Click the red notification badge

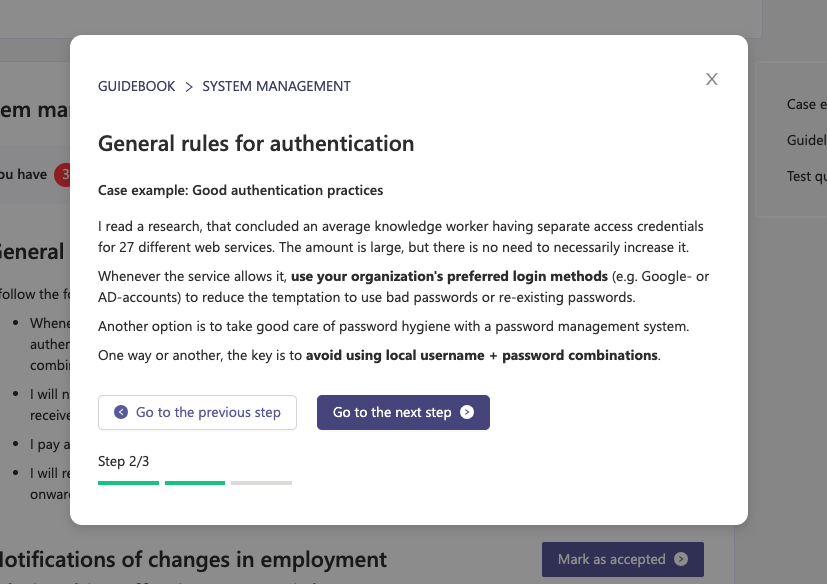point(62,175)
